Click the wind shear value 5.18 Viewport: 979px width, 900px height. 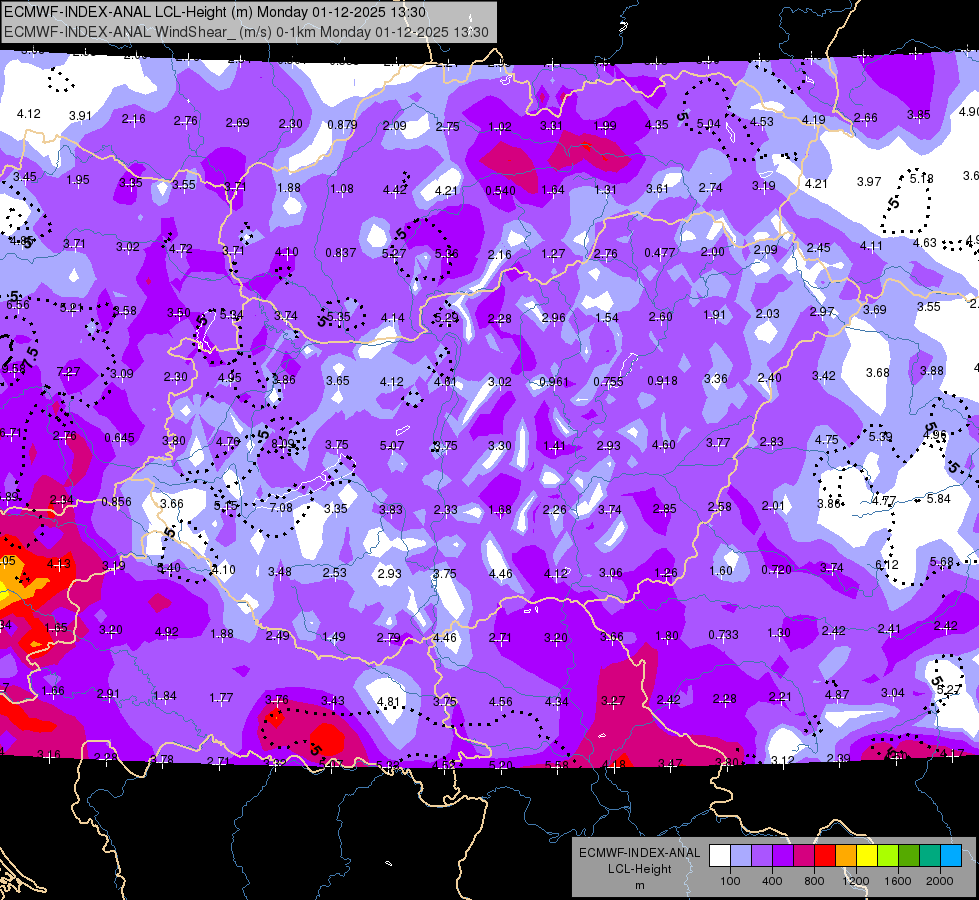(x=922, y=179)
